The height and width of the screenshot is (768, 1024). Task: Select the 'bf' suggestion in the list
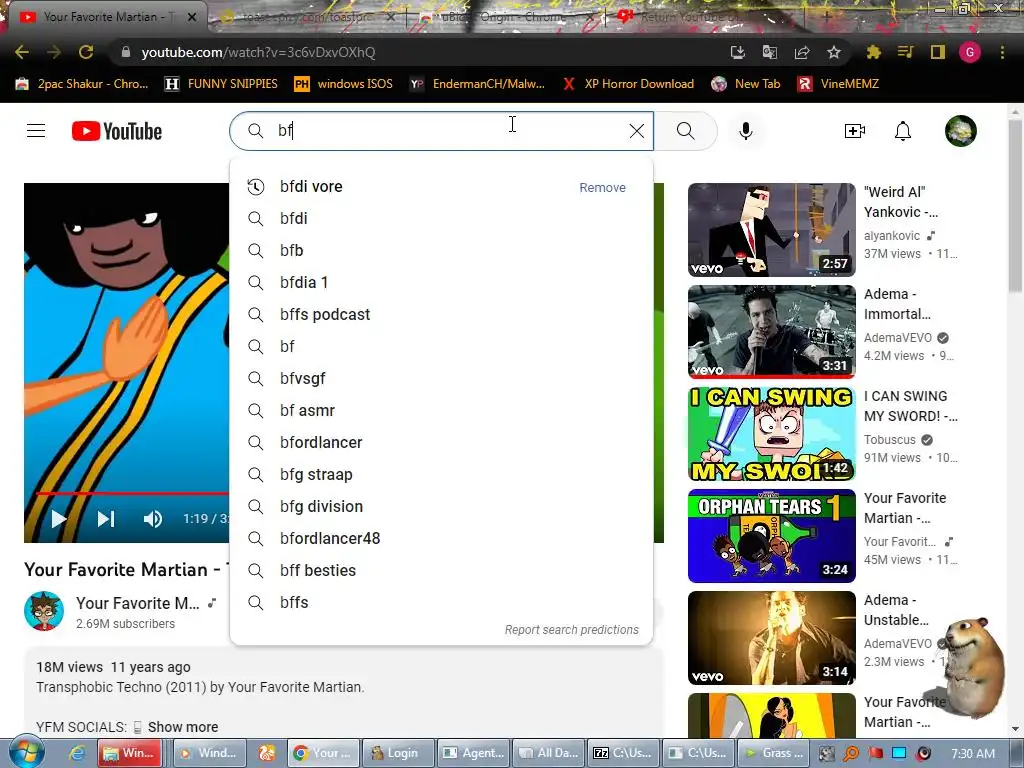[441, 347]
